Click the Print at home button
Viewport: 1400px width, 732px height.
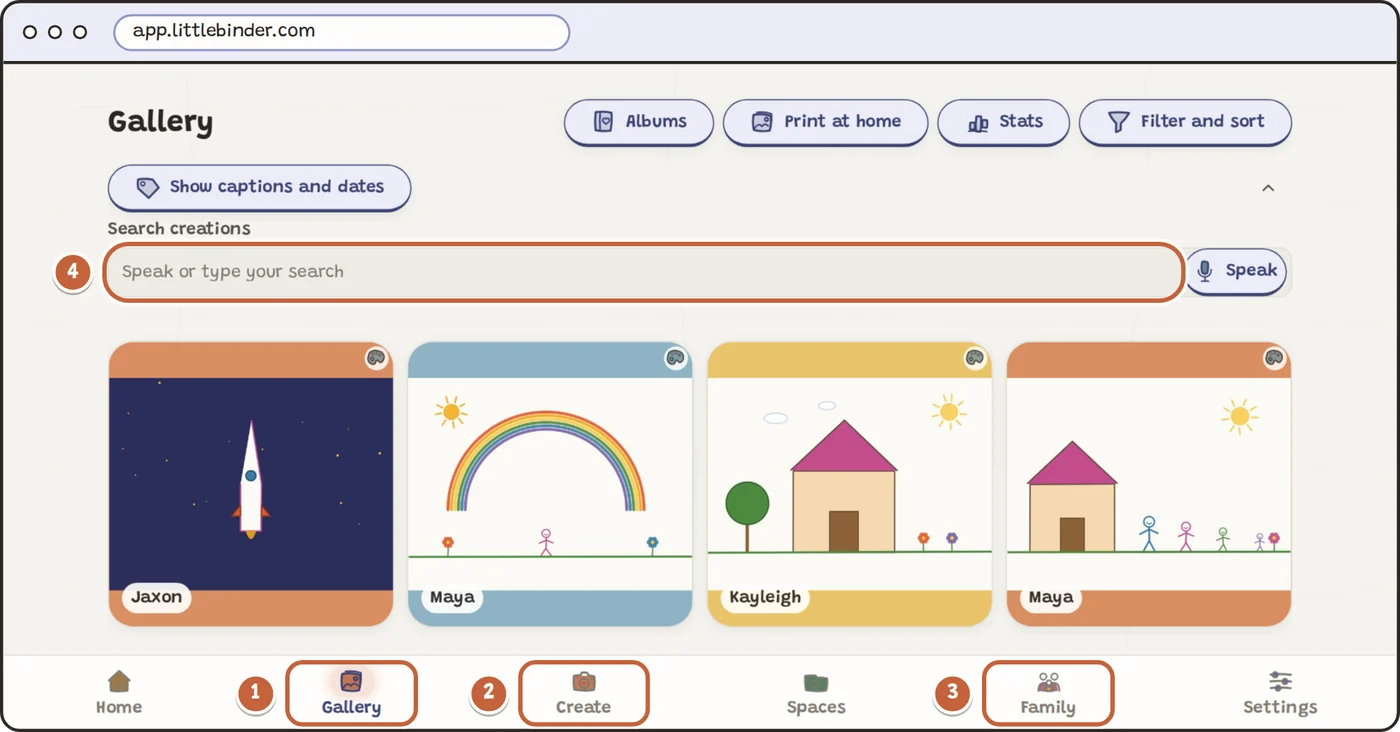click(825, 122)
